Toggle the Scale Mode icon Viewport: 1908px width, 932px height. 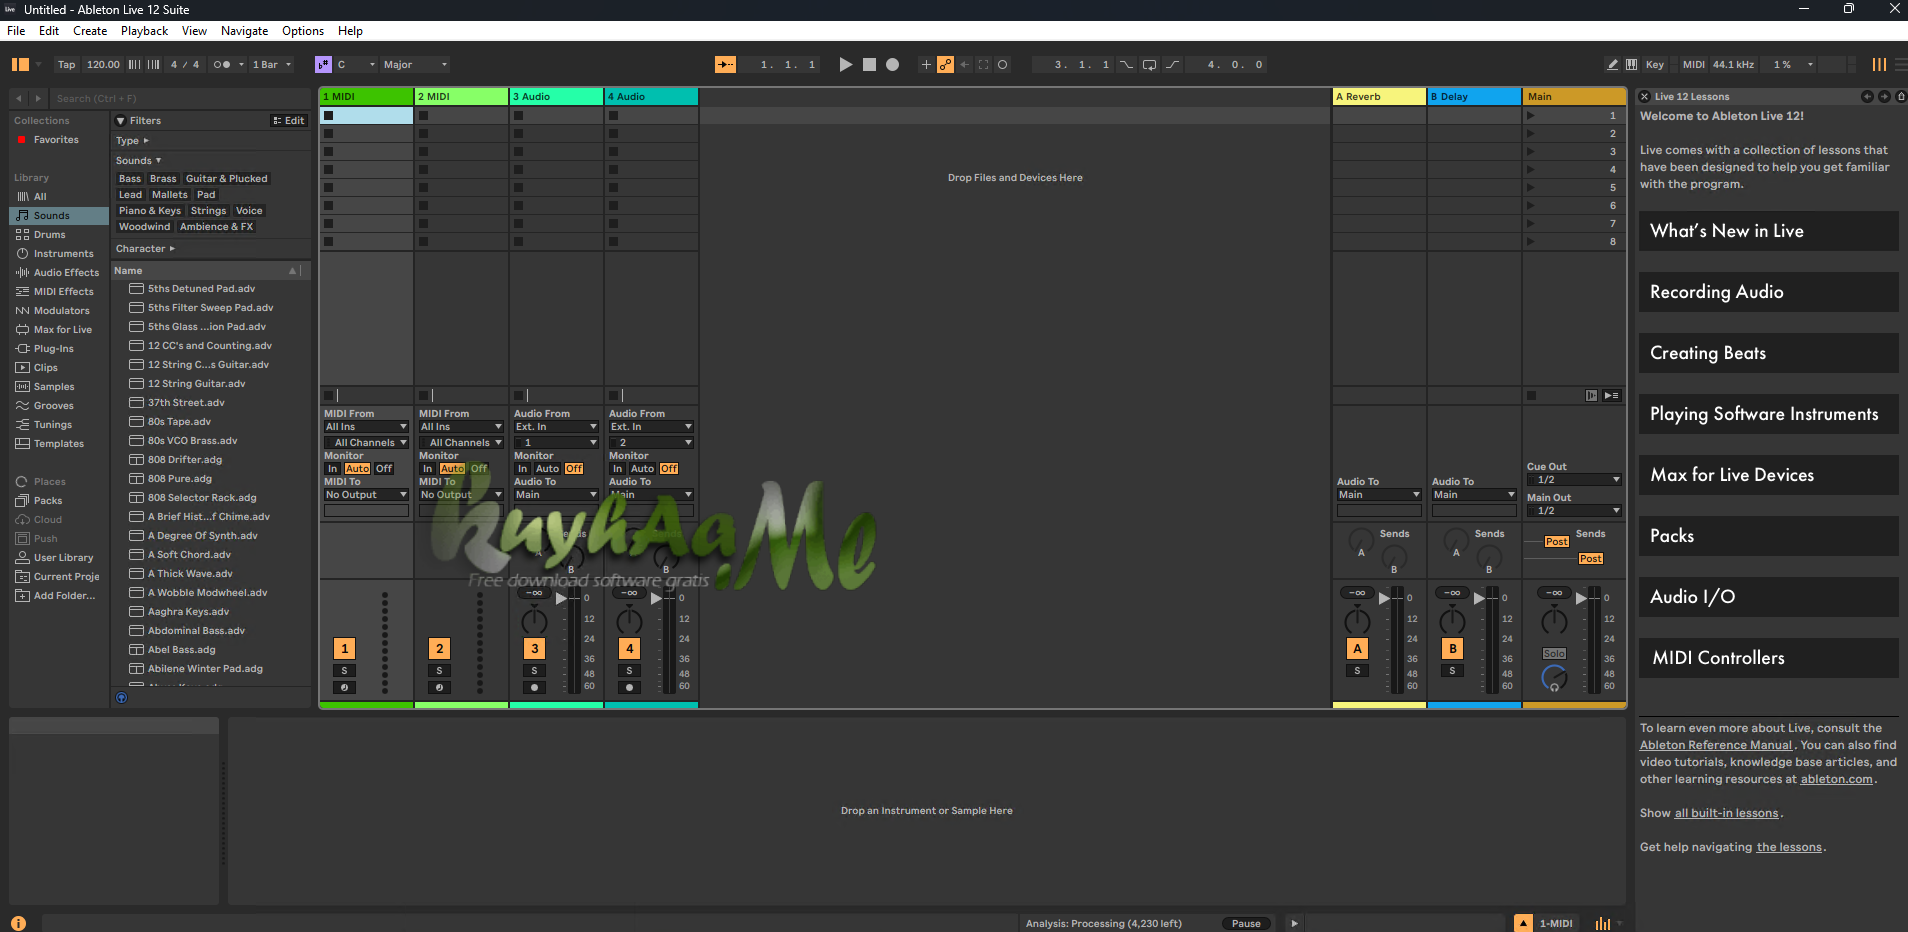[323, 64]
